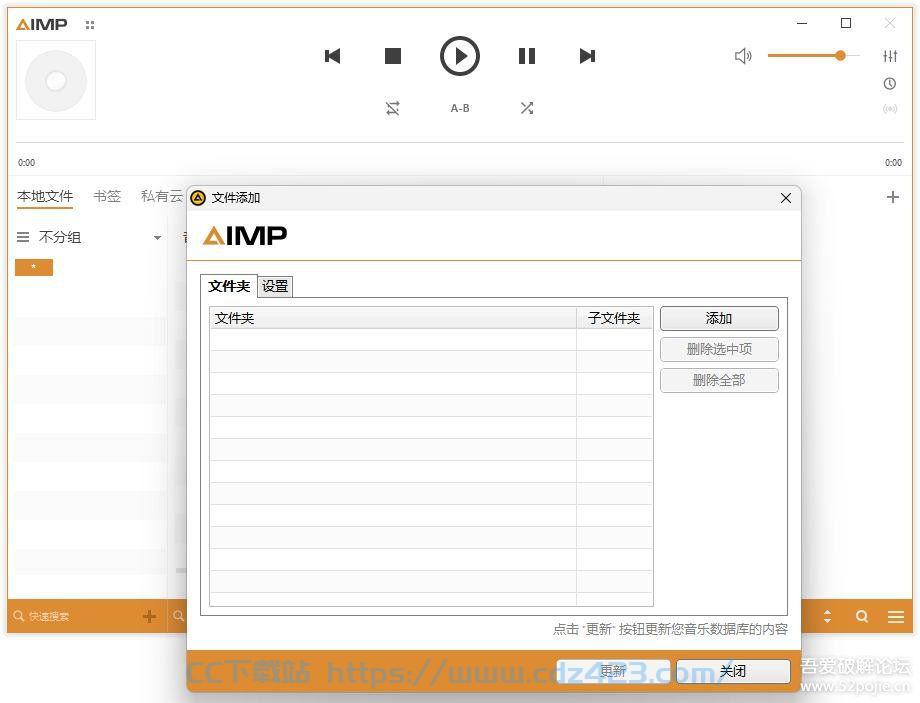This screenshot has width=920, height=703.
Task: Click the AIMP icon in the dialog title bar
Action: click(x=198, y=198)
